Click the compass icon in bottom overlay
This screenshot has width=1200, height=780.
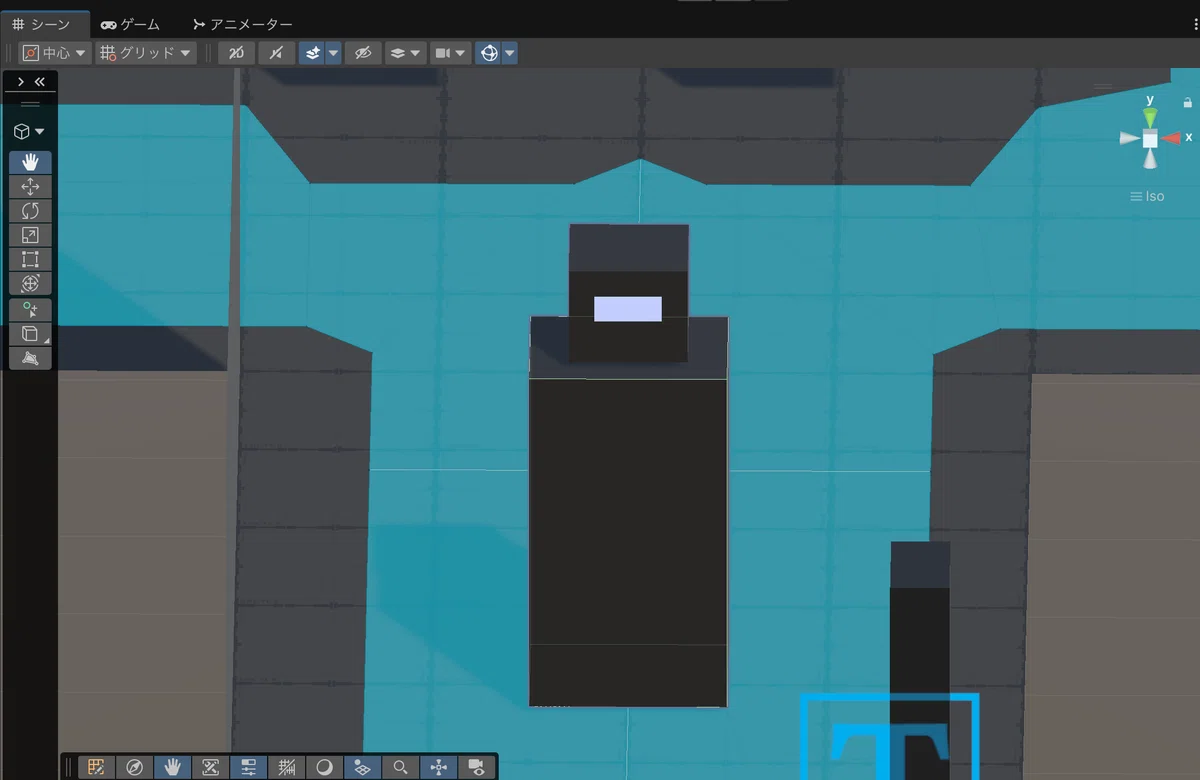134,767
